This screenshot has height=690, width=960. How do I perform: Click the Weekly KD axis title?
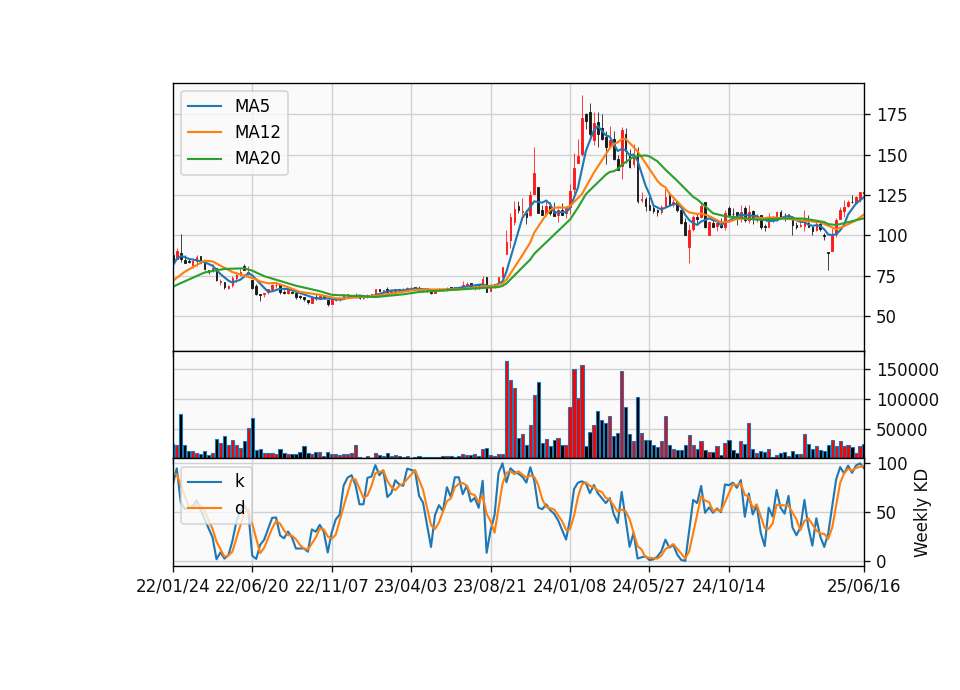pyautogui.click(x=921, y=513)
